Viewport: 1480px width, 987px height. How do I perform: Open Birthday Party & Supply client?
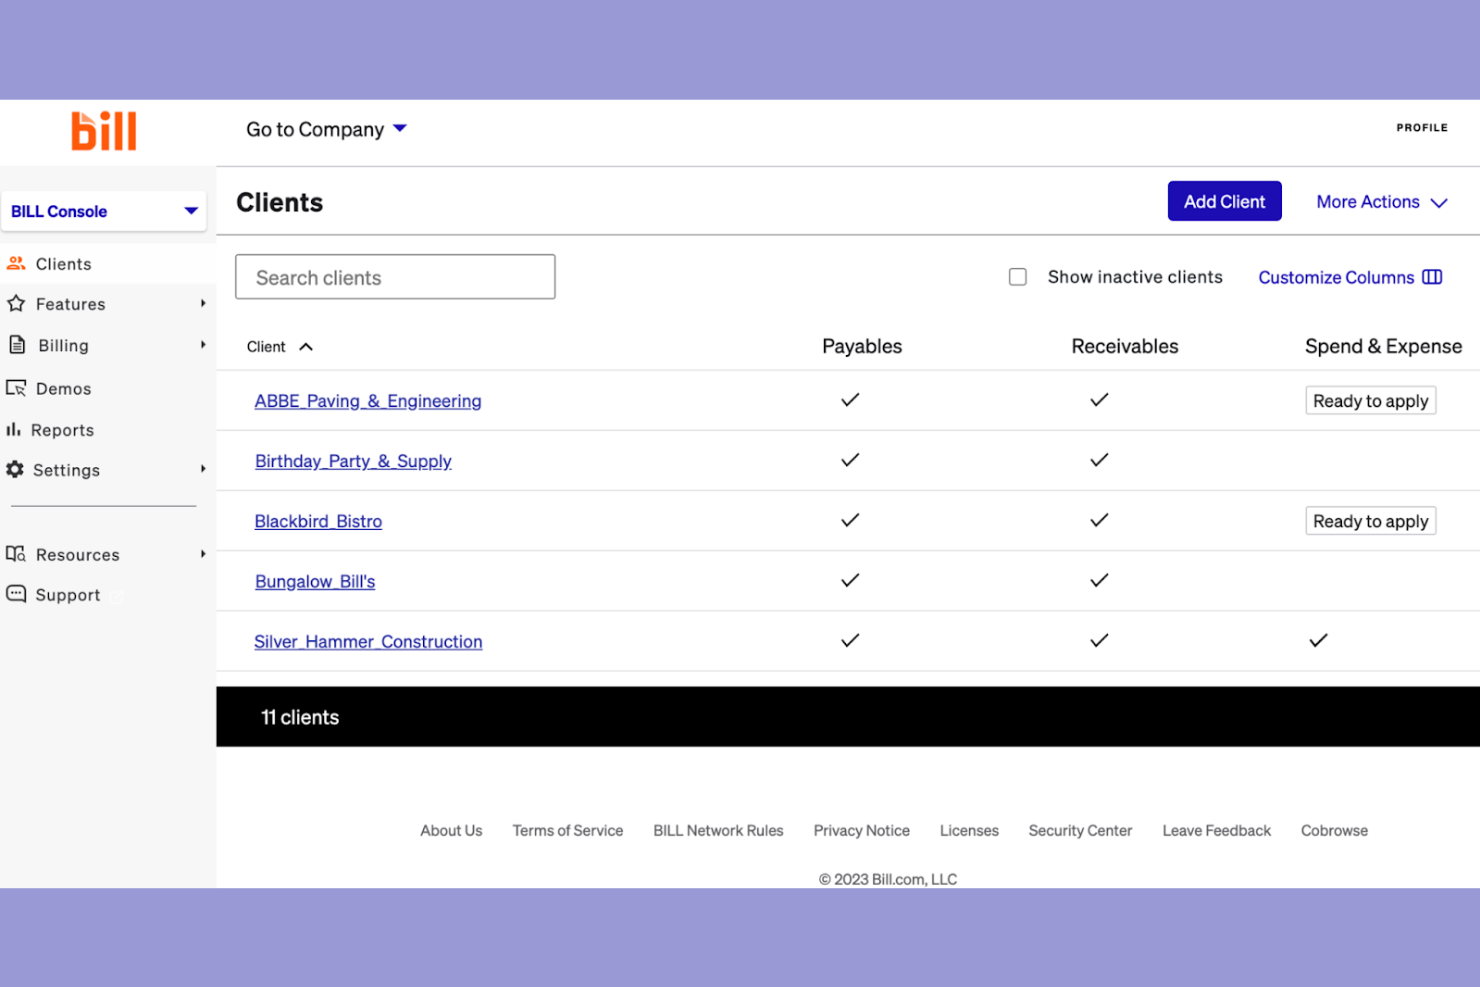point(353,461)
